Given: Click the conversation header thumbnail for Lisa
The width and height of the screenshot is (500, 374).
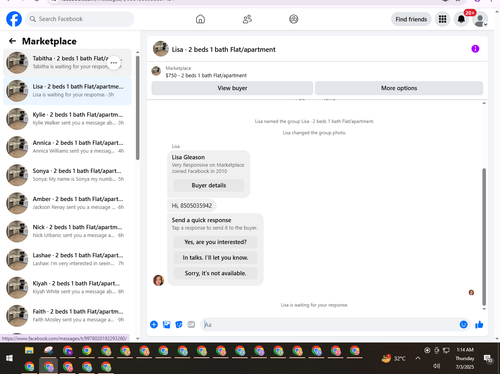Looking at the screenshot, I should click(161, 49).
